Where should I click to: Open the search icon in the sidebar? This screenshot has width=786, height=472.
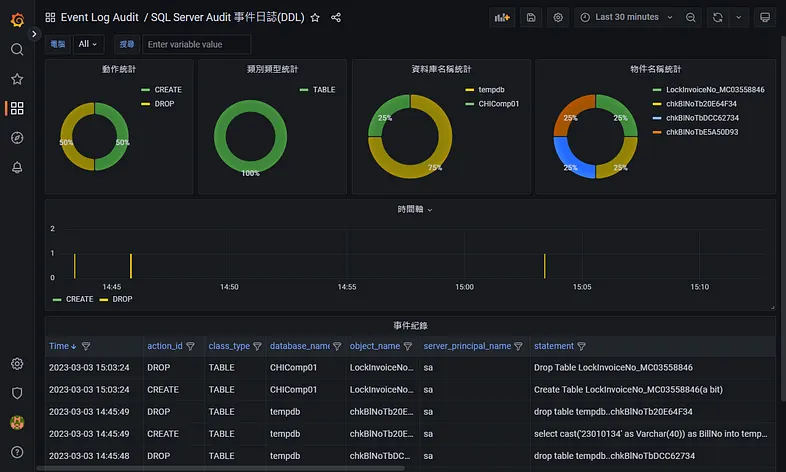point(17,49)
